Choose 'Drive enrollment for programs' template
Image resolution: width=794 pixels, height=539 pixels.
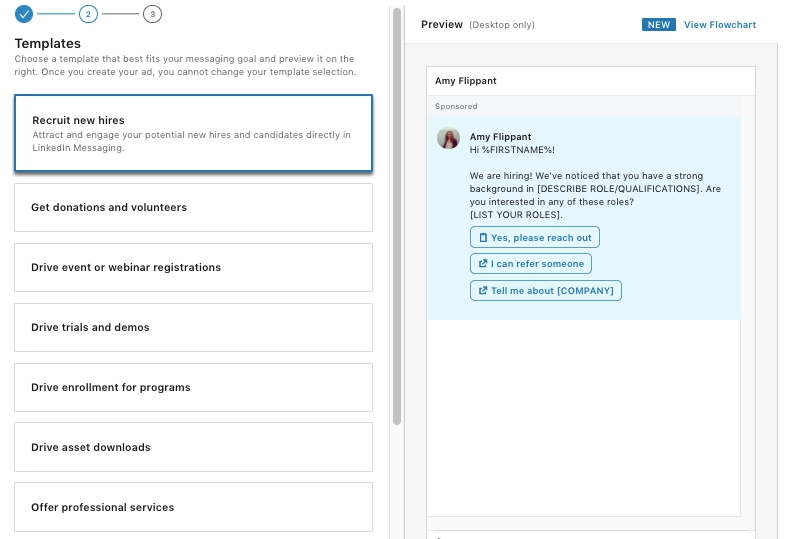tap(193, 387)
